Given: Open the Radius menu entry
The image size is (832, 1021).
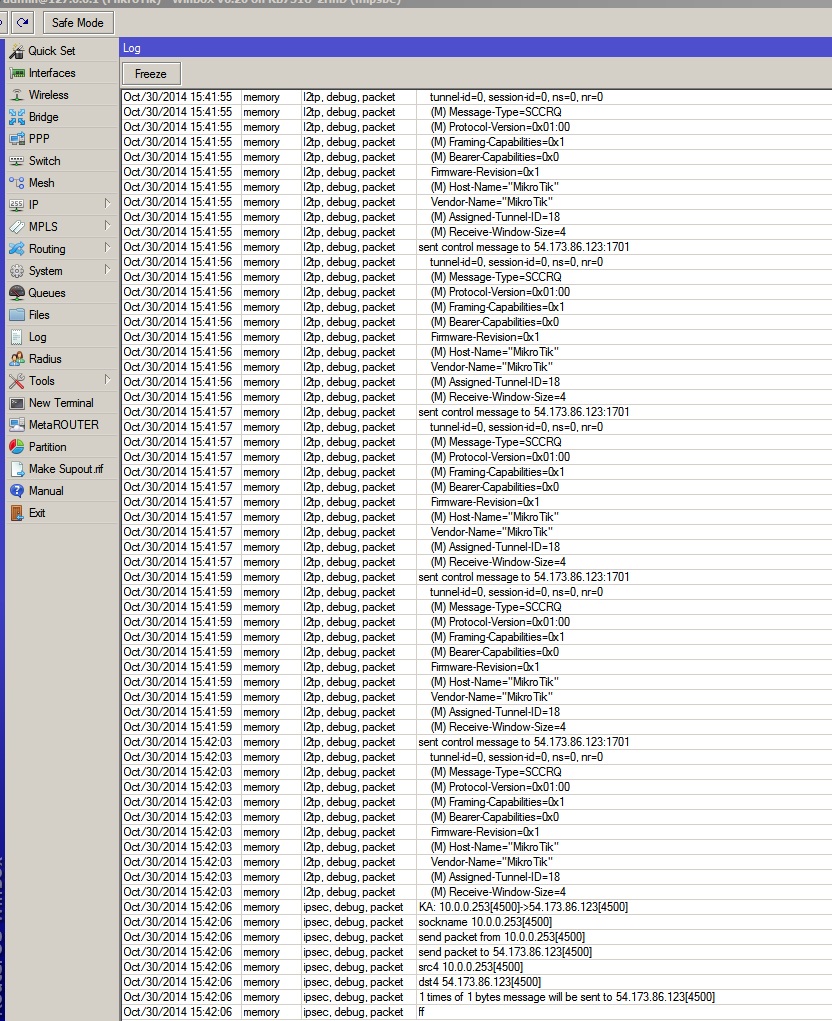Looking at the screenshot, I should (62, 359).
